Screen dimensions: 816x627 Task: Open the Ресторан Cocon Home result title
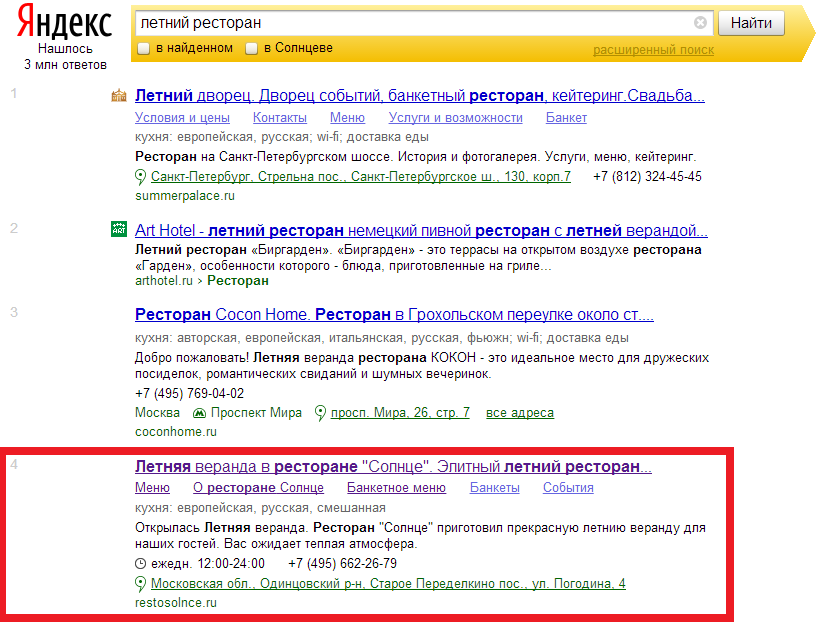pos(394,315)
